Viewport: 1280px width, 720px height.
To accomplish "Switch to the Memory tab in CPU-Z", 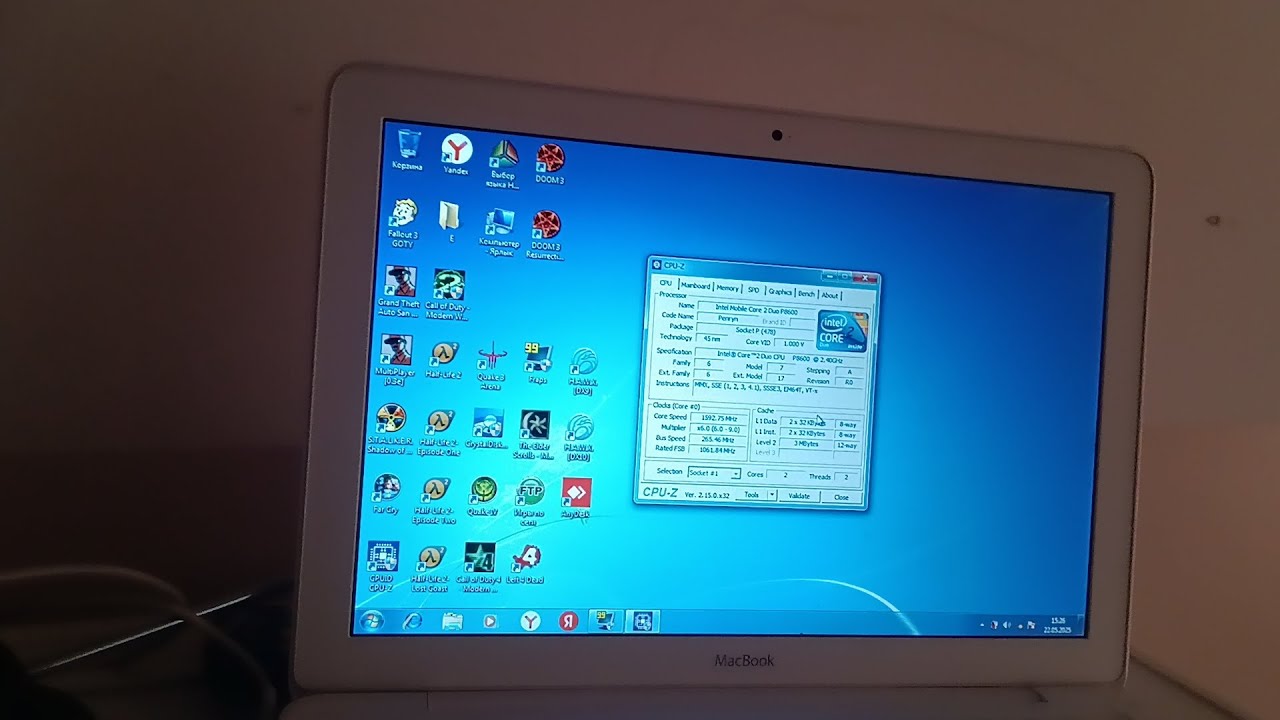I will 727,288.
